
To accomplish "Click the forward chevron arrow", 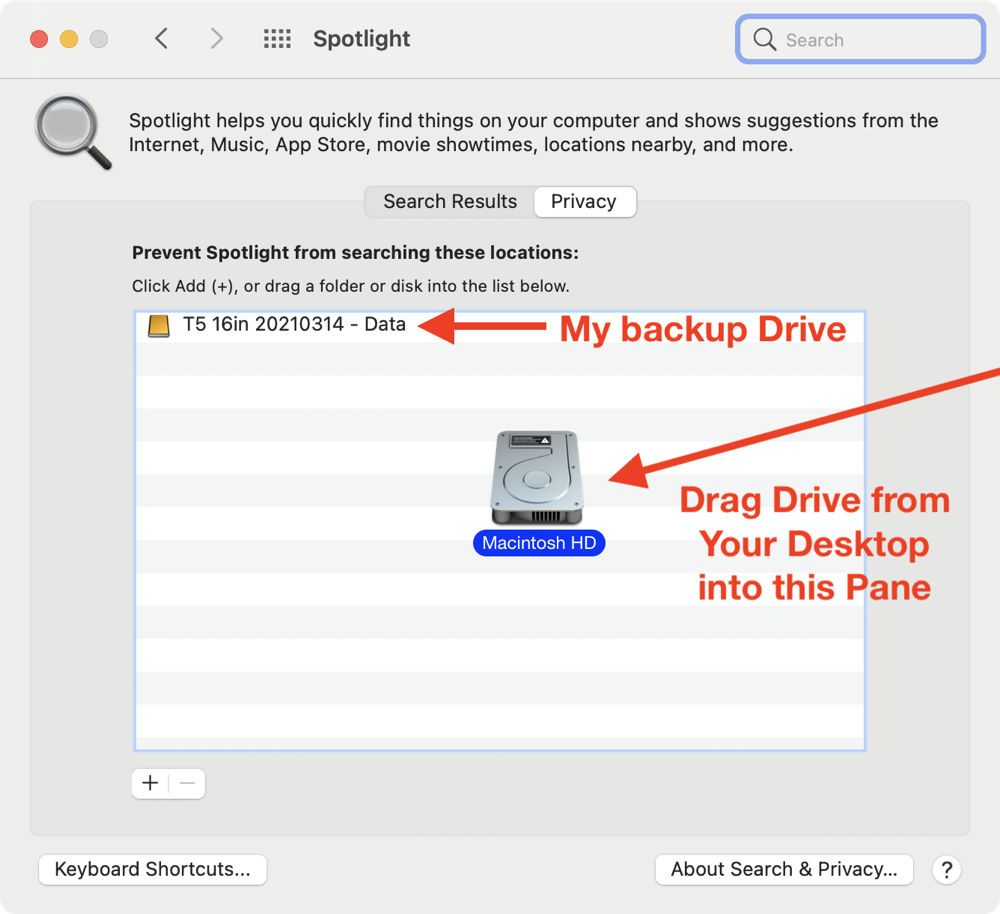I will 216,39.
